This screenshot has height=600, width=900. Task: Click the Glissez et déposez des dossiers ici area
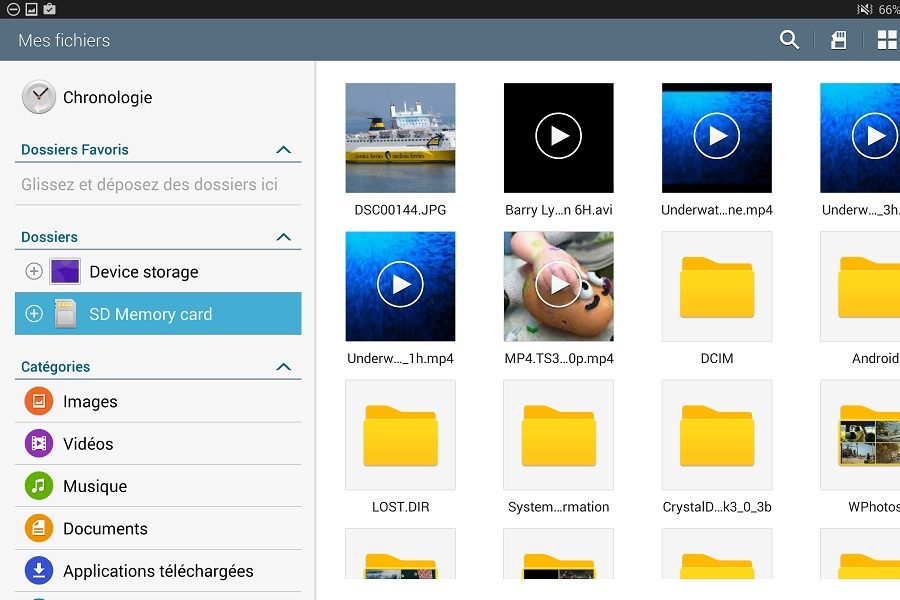point(158,184)
